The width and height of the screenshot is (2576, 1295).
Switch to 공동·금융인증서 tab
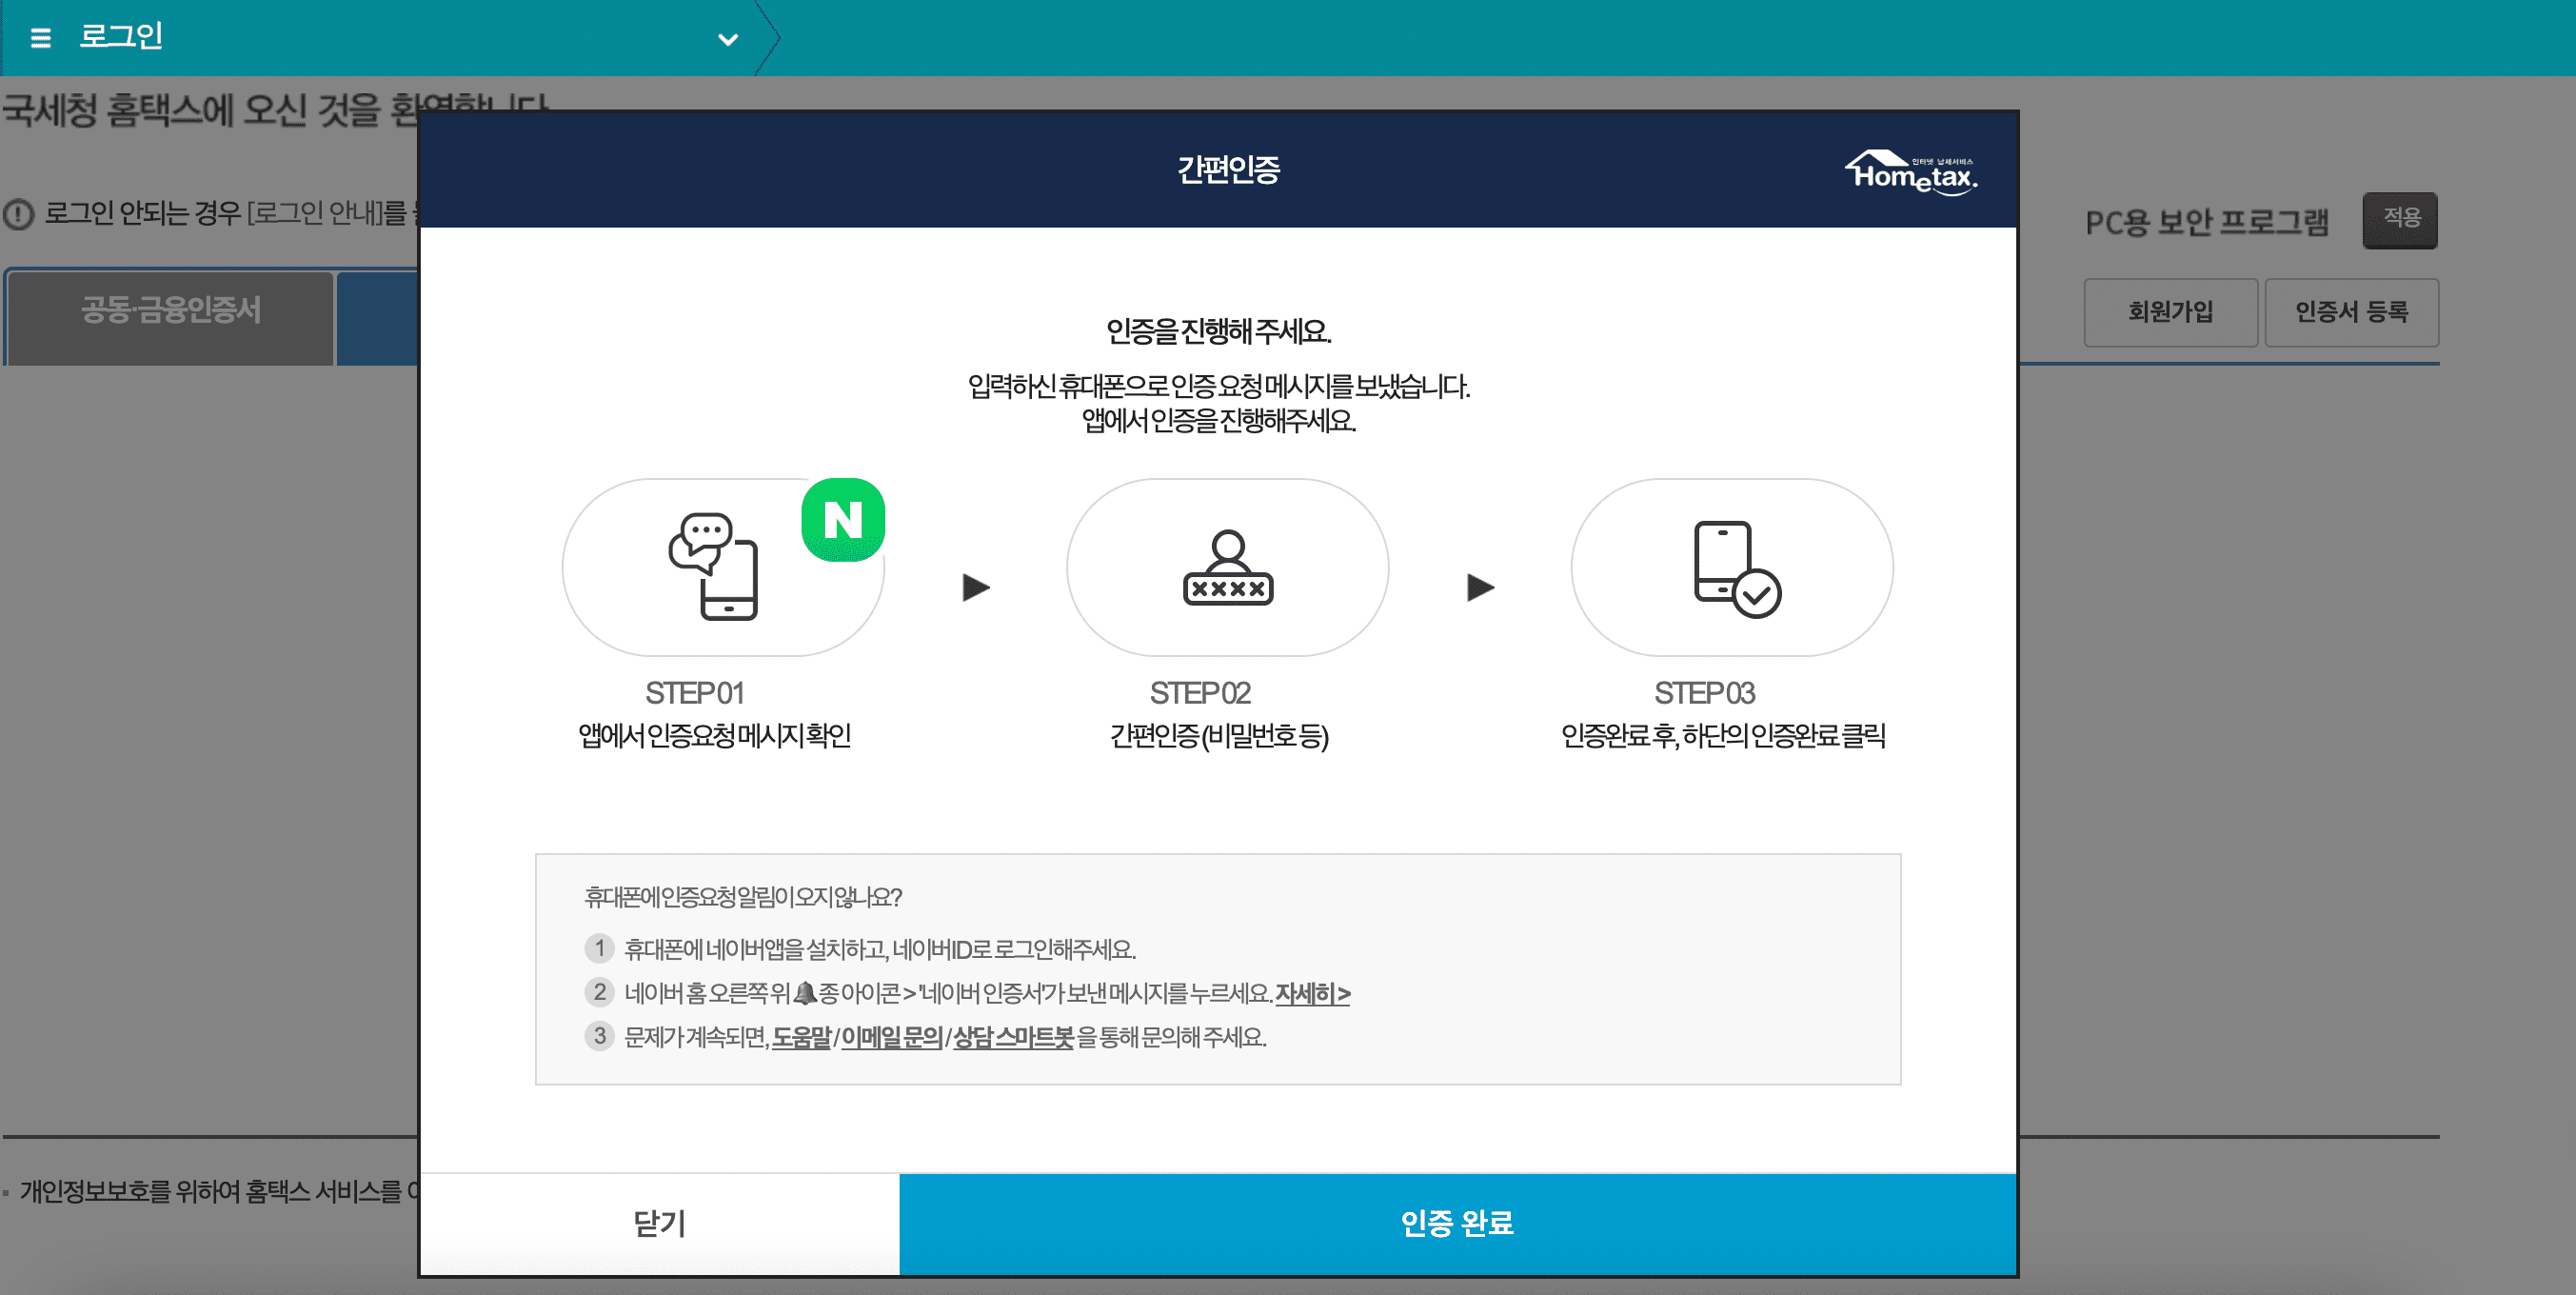[x=170, y=310]
